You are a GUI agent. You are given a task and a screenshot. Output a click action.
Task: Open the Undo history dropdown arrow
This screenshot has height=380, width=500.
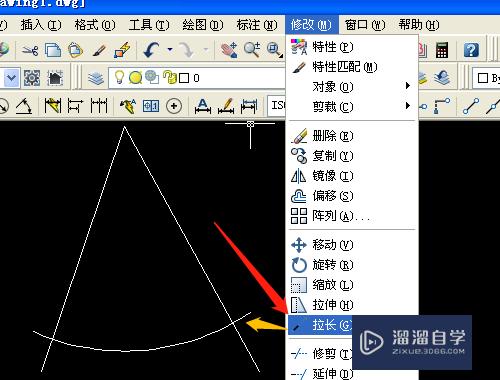(170, 50)
